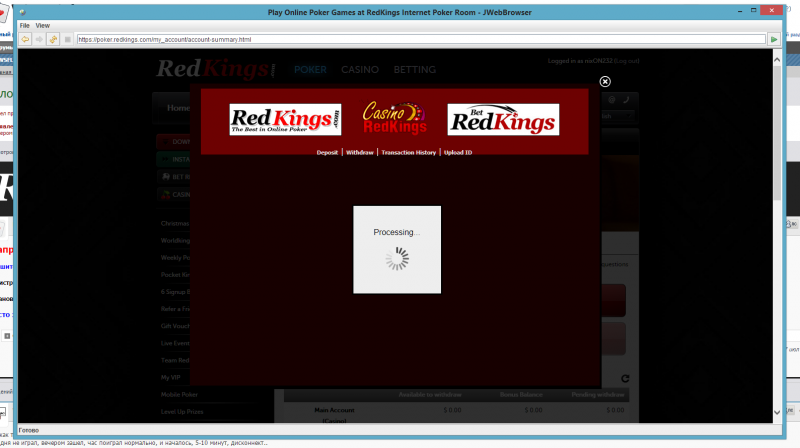The image size is (800, 448).
Task: Click the scrollbar down arrow
Action: click(x=777, y=412)
